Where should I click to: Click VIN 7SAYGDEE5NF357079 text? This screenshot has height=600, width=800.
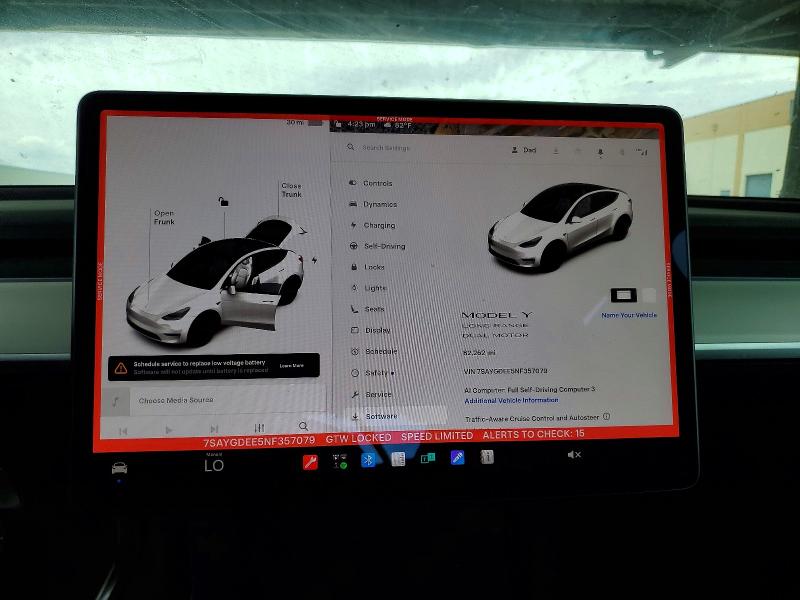[x=505, y=371]
